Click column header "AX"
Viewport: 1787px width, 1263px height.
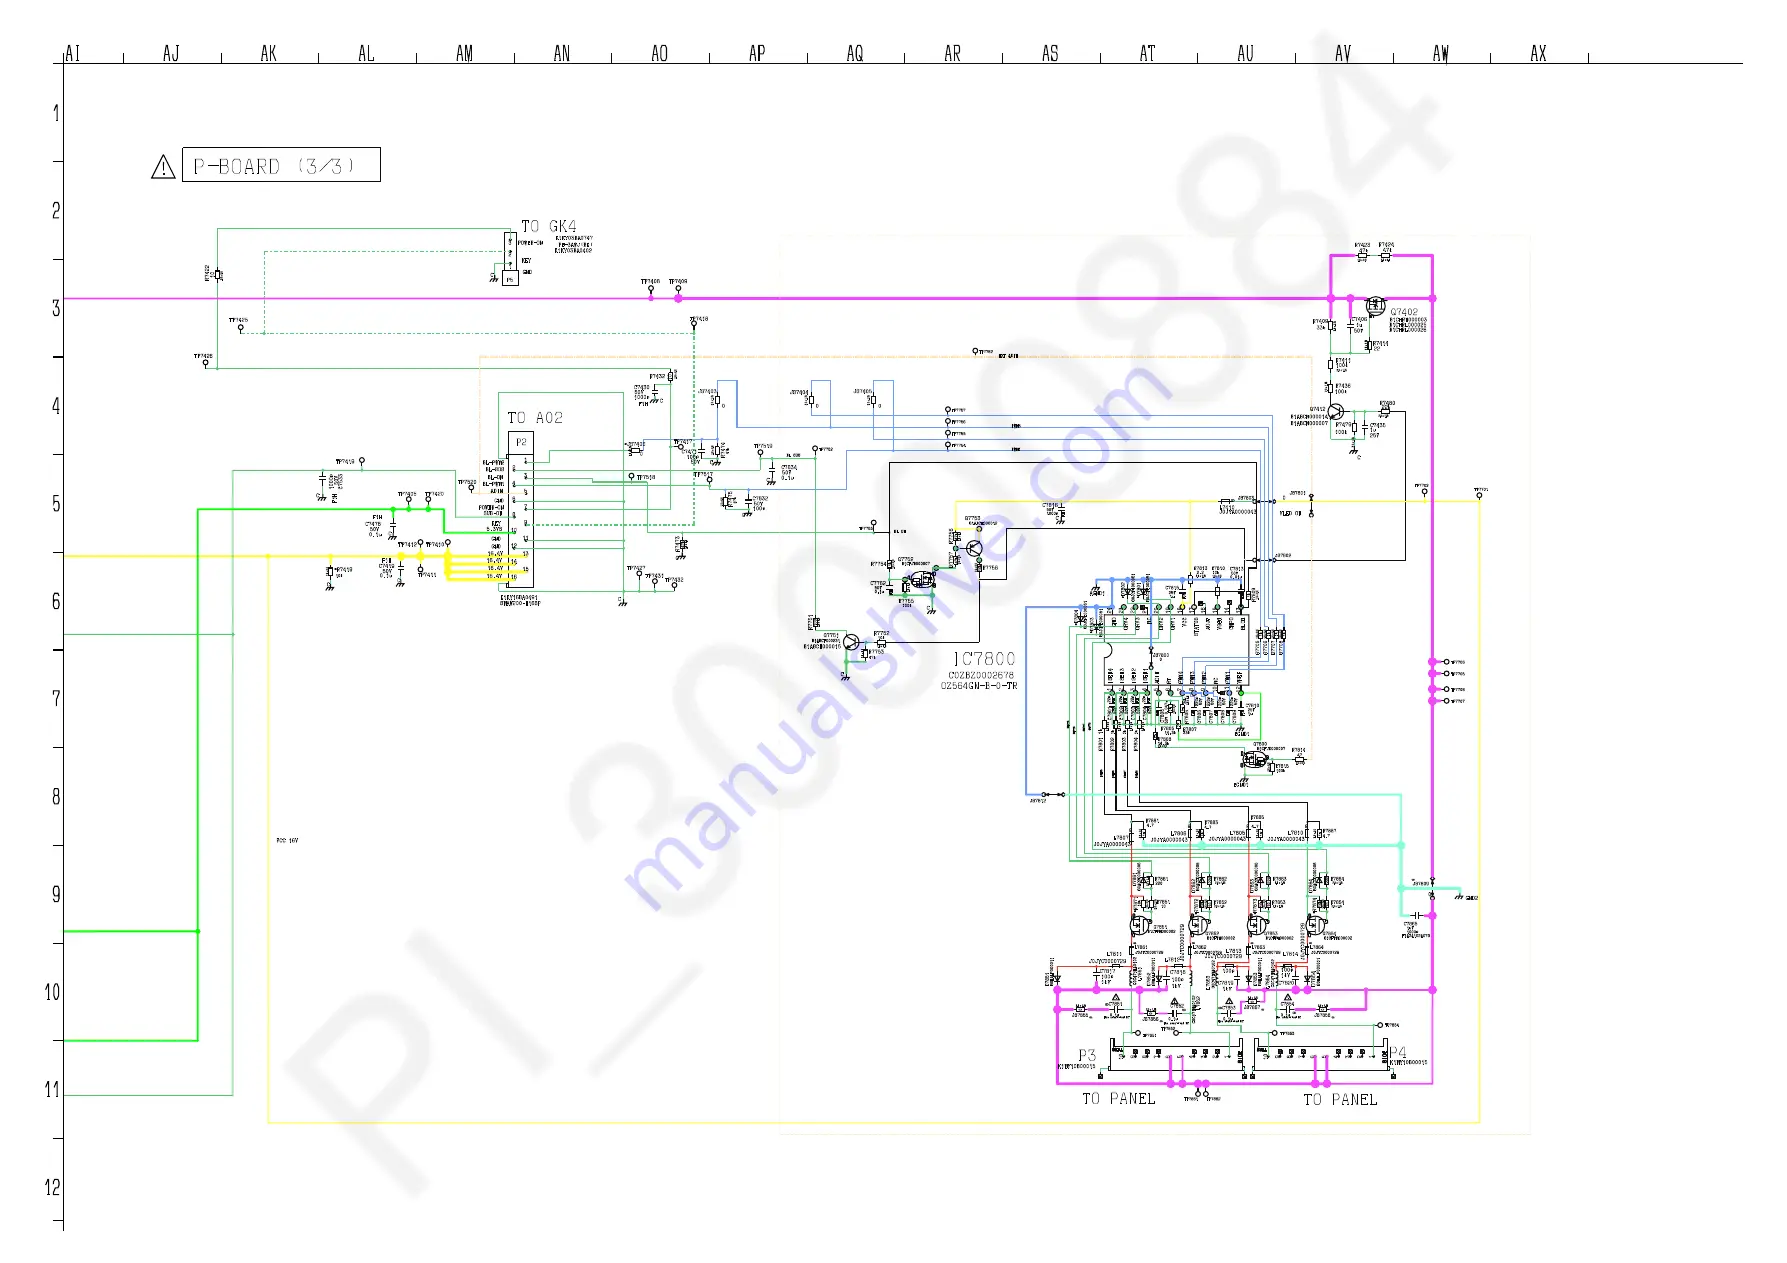click(1538, 53)
